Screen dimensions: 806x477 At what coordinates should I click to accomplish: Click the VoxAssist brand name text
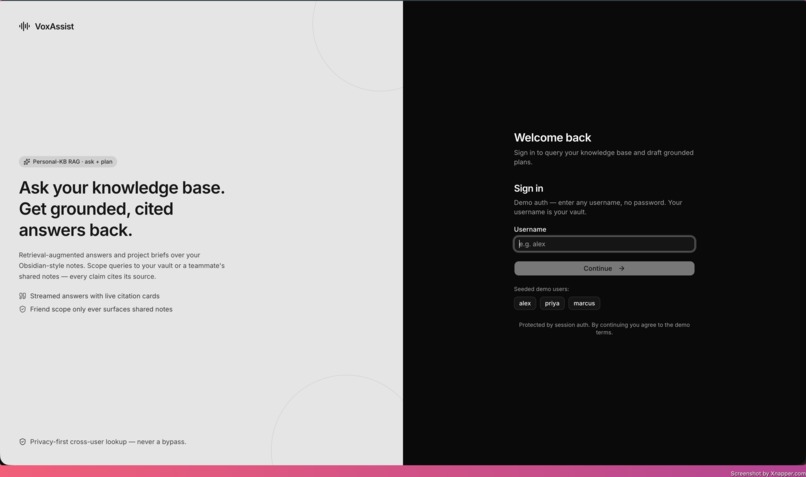54,26
